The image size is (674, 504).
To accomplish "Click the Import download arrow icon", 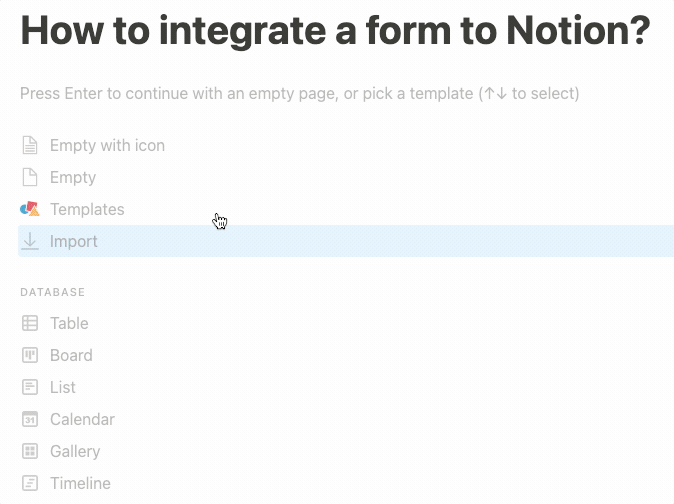I will 30,241.
